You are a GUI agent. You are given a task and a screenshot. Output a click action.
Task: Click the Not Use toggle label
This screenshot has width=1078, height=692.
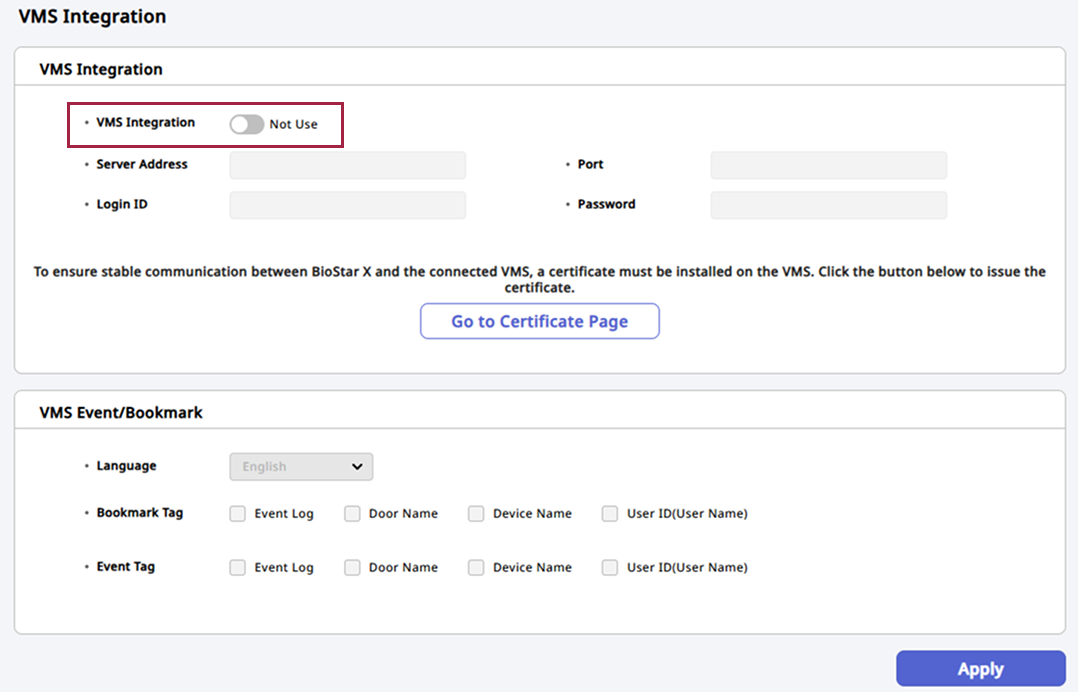[x=293, y=125]
